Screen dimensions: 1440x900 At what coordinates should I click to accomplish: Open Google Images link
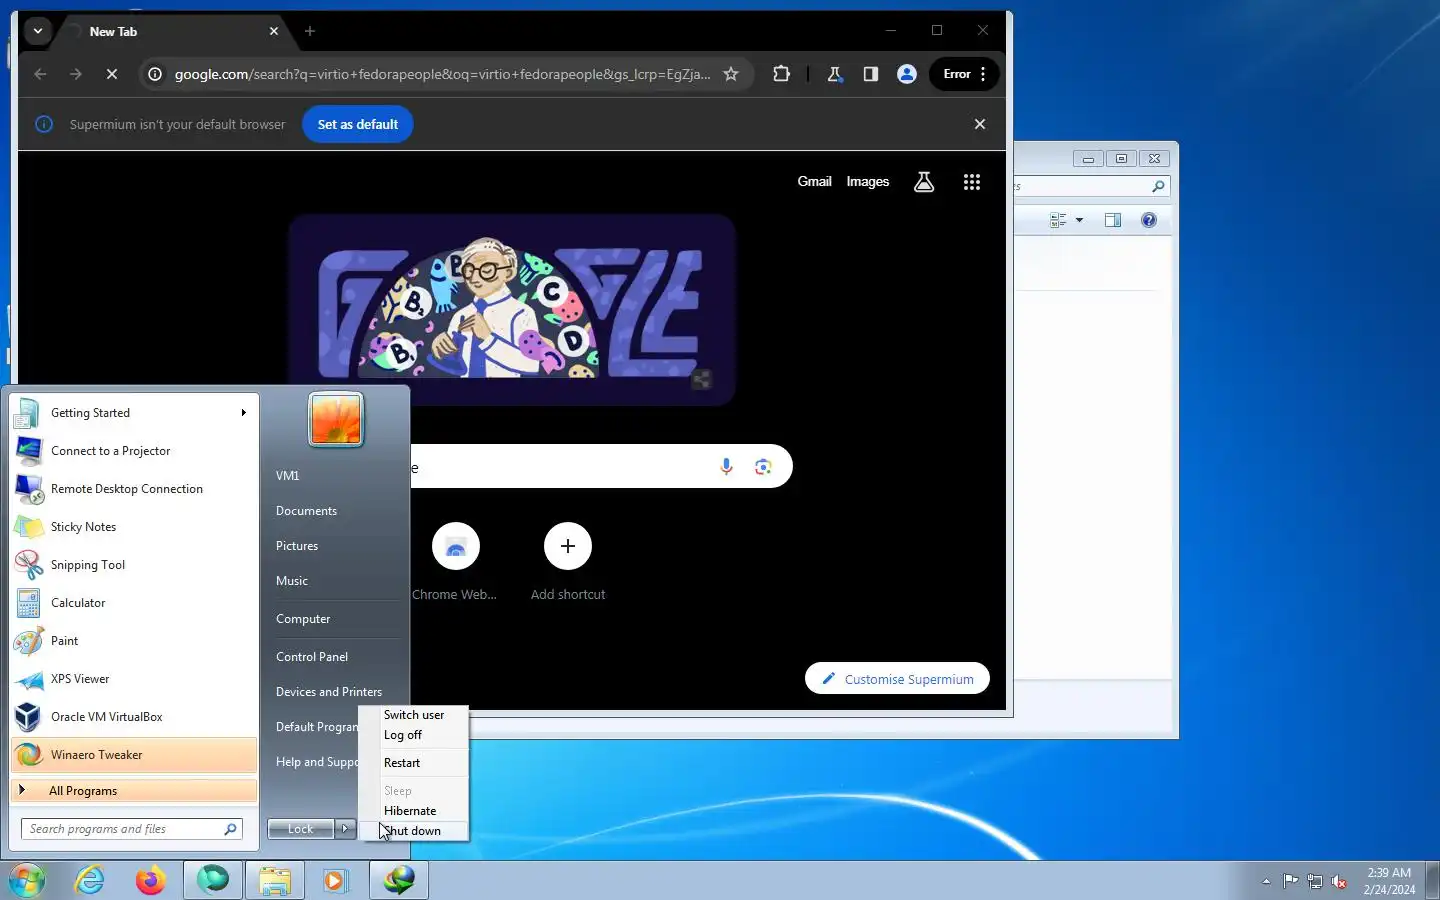[868, 181]
